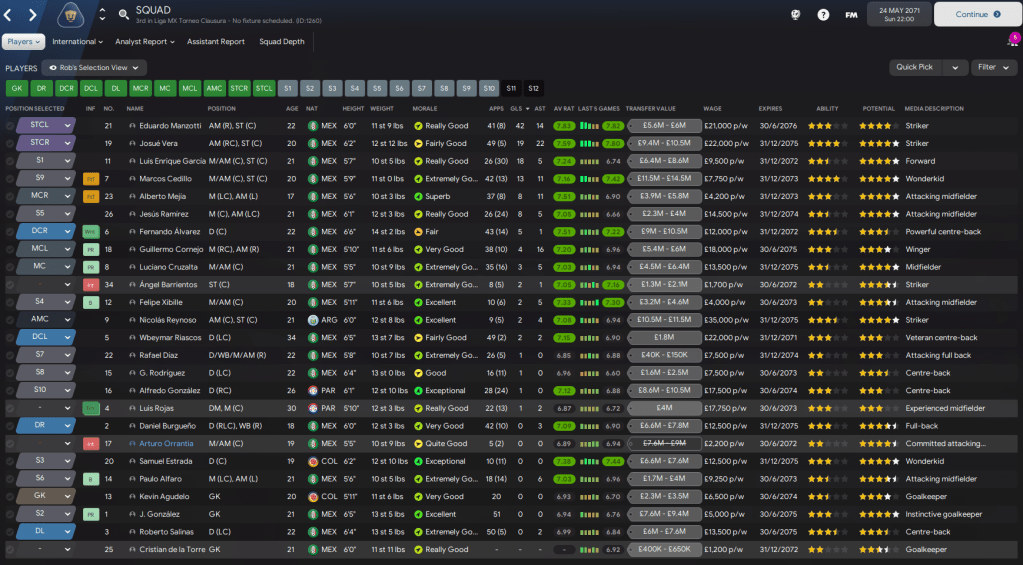The height and width of the screenshot is (565, 1023).
Task: Toggle selection circle for Eduardo Manzotti
Action: 10,126
